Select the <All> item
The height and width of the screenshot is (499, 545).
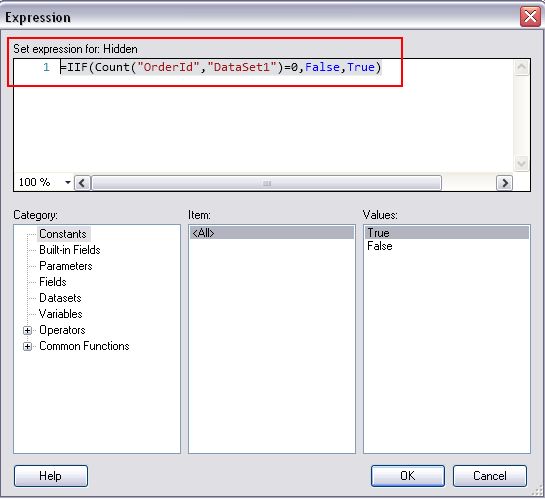272,232
